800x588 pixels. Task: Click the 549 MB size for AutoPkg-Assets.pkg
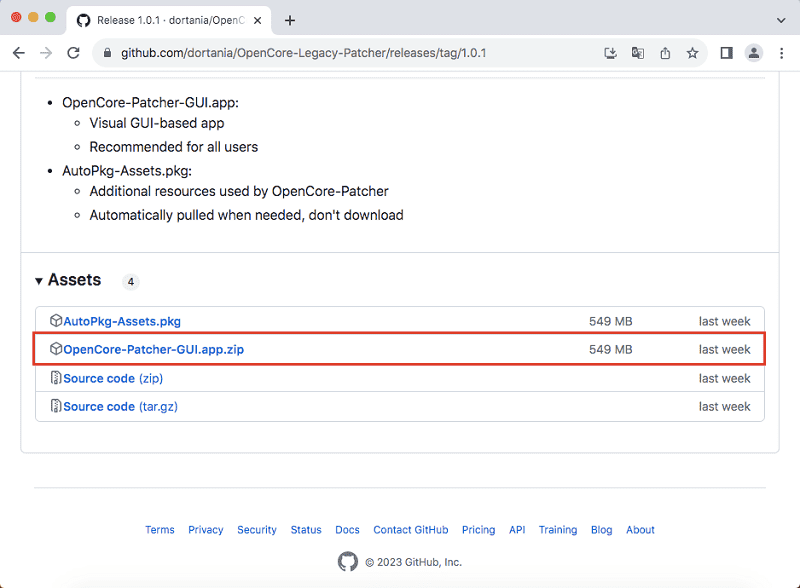pos(611,322)
